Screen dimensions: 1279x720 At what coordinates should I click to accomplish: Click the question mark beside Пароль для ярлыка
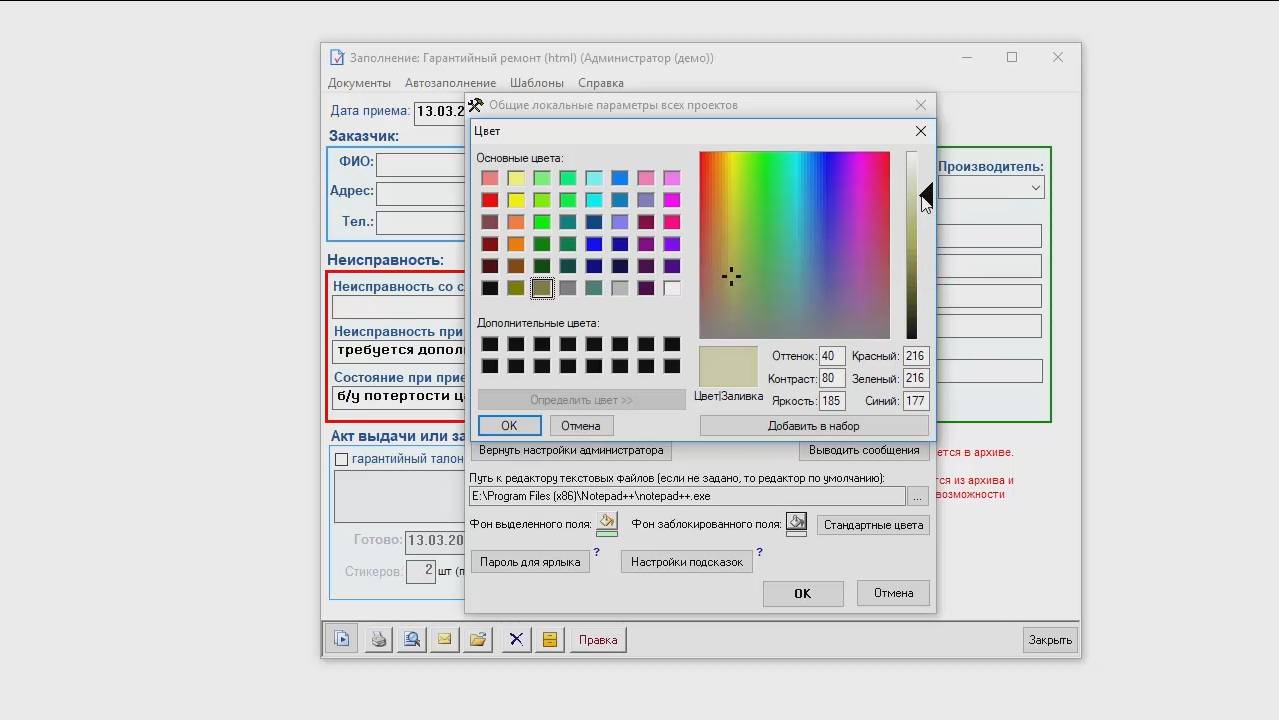[x=597, y=552]
